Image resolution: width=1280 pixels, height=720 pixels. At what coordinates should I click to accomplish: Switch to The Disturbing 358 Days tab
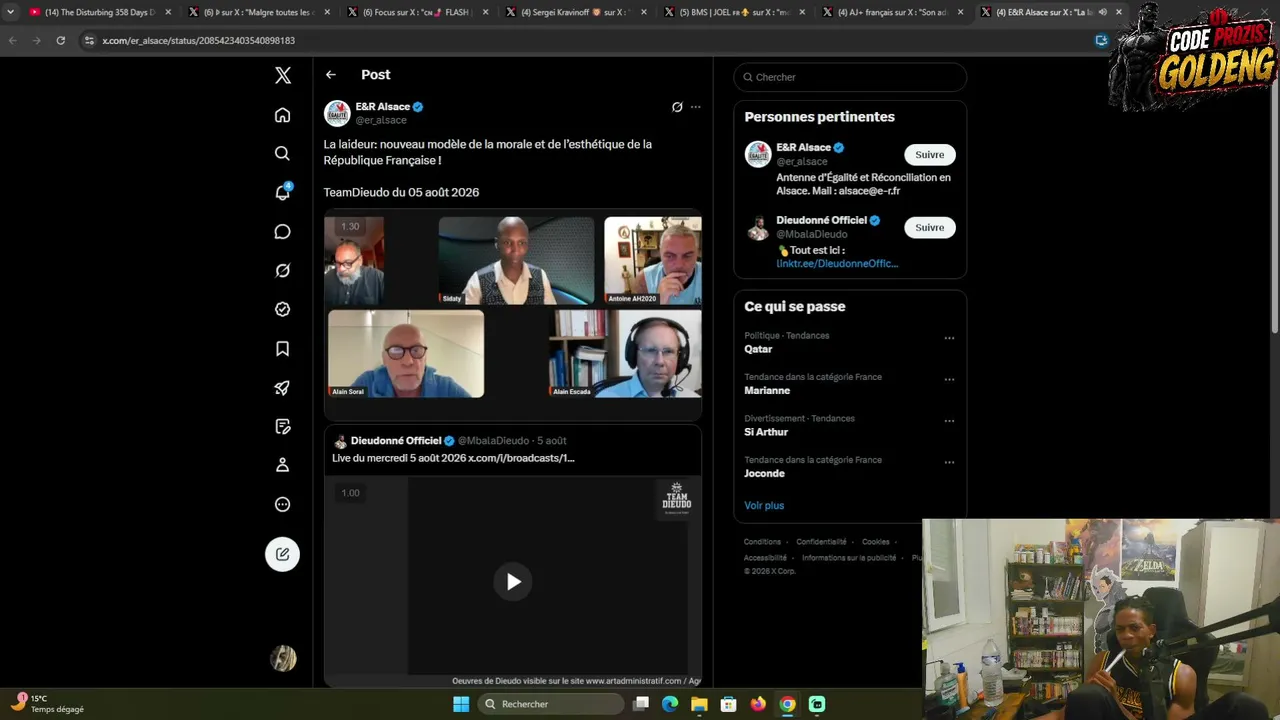coord(100,12)
